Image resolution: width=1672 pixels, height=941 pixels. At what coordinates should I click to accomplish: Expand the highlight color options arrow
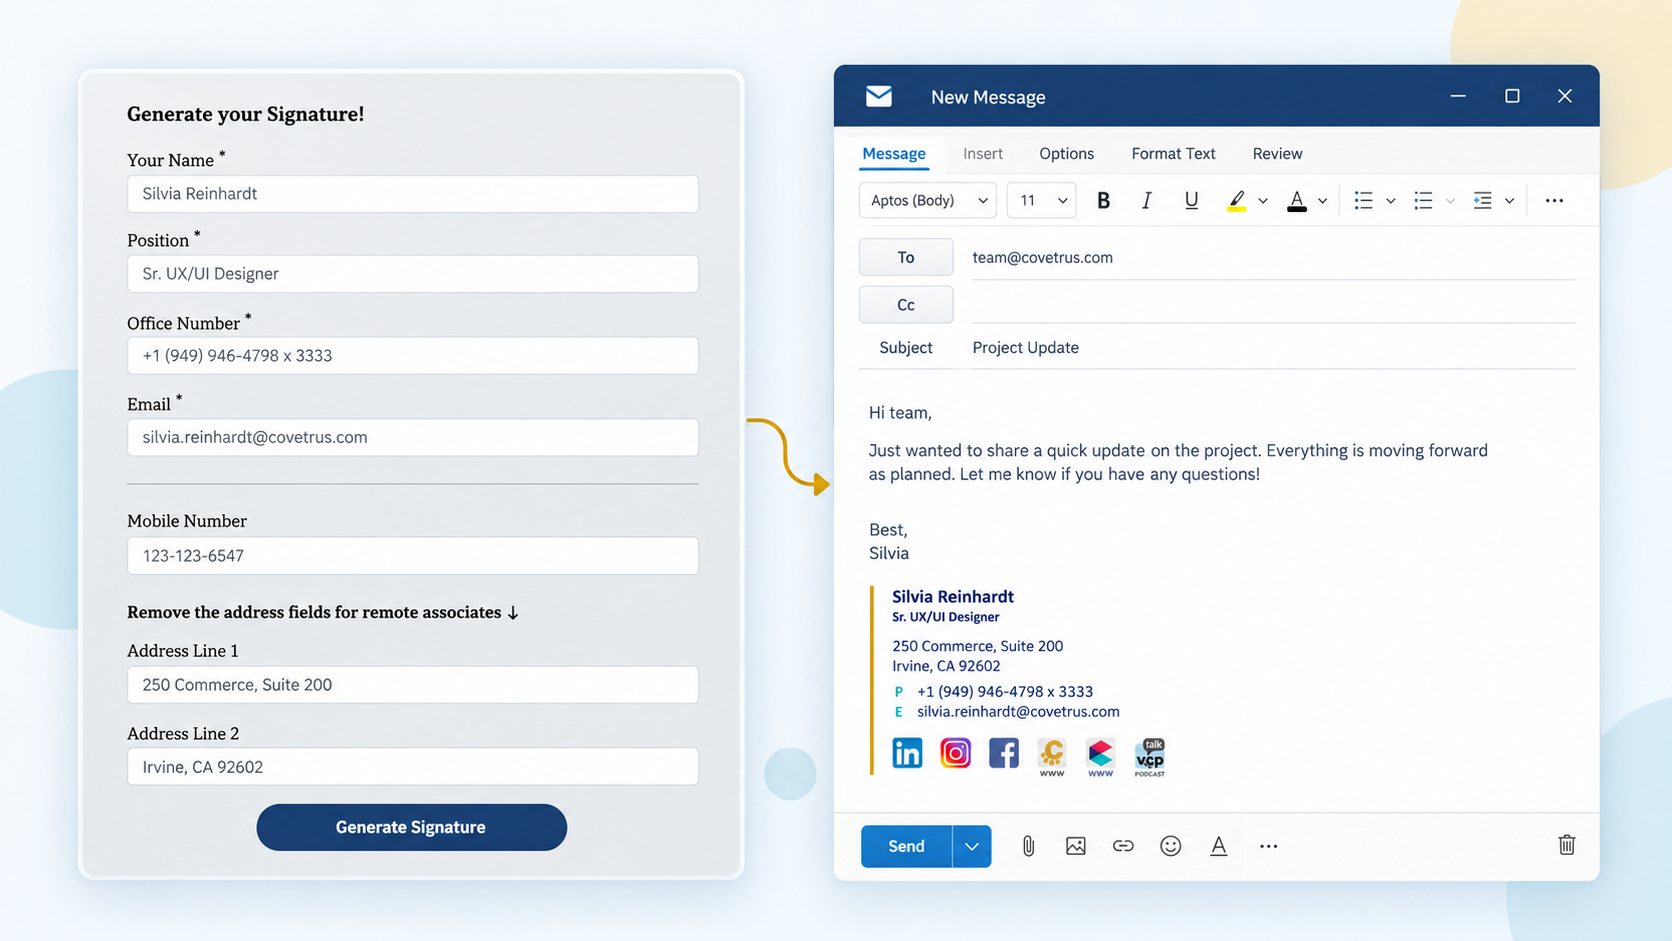[1263, 201]
